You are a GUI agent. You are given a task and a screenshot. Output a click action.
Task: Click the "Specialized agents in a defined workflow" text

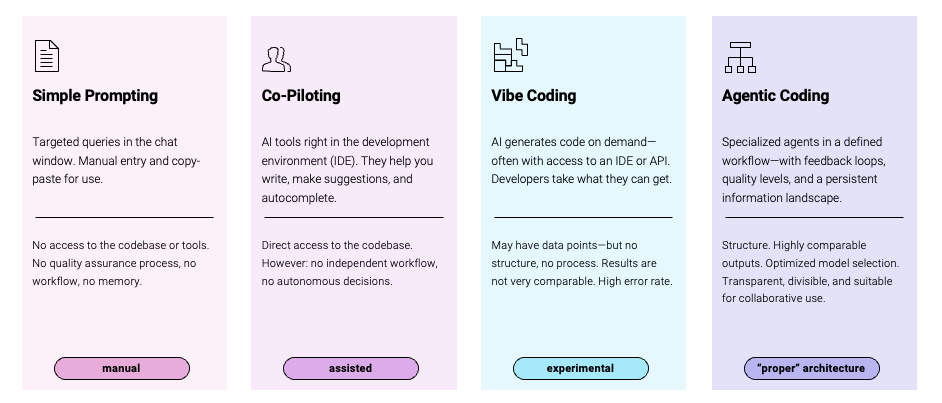pos(804,170)
